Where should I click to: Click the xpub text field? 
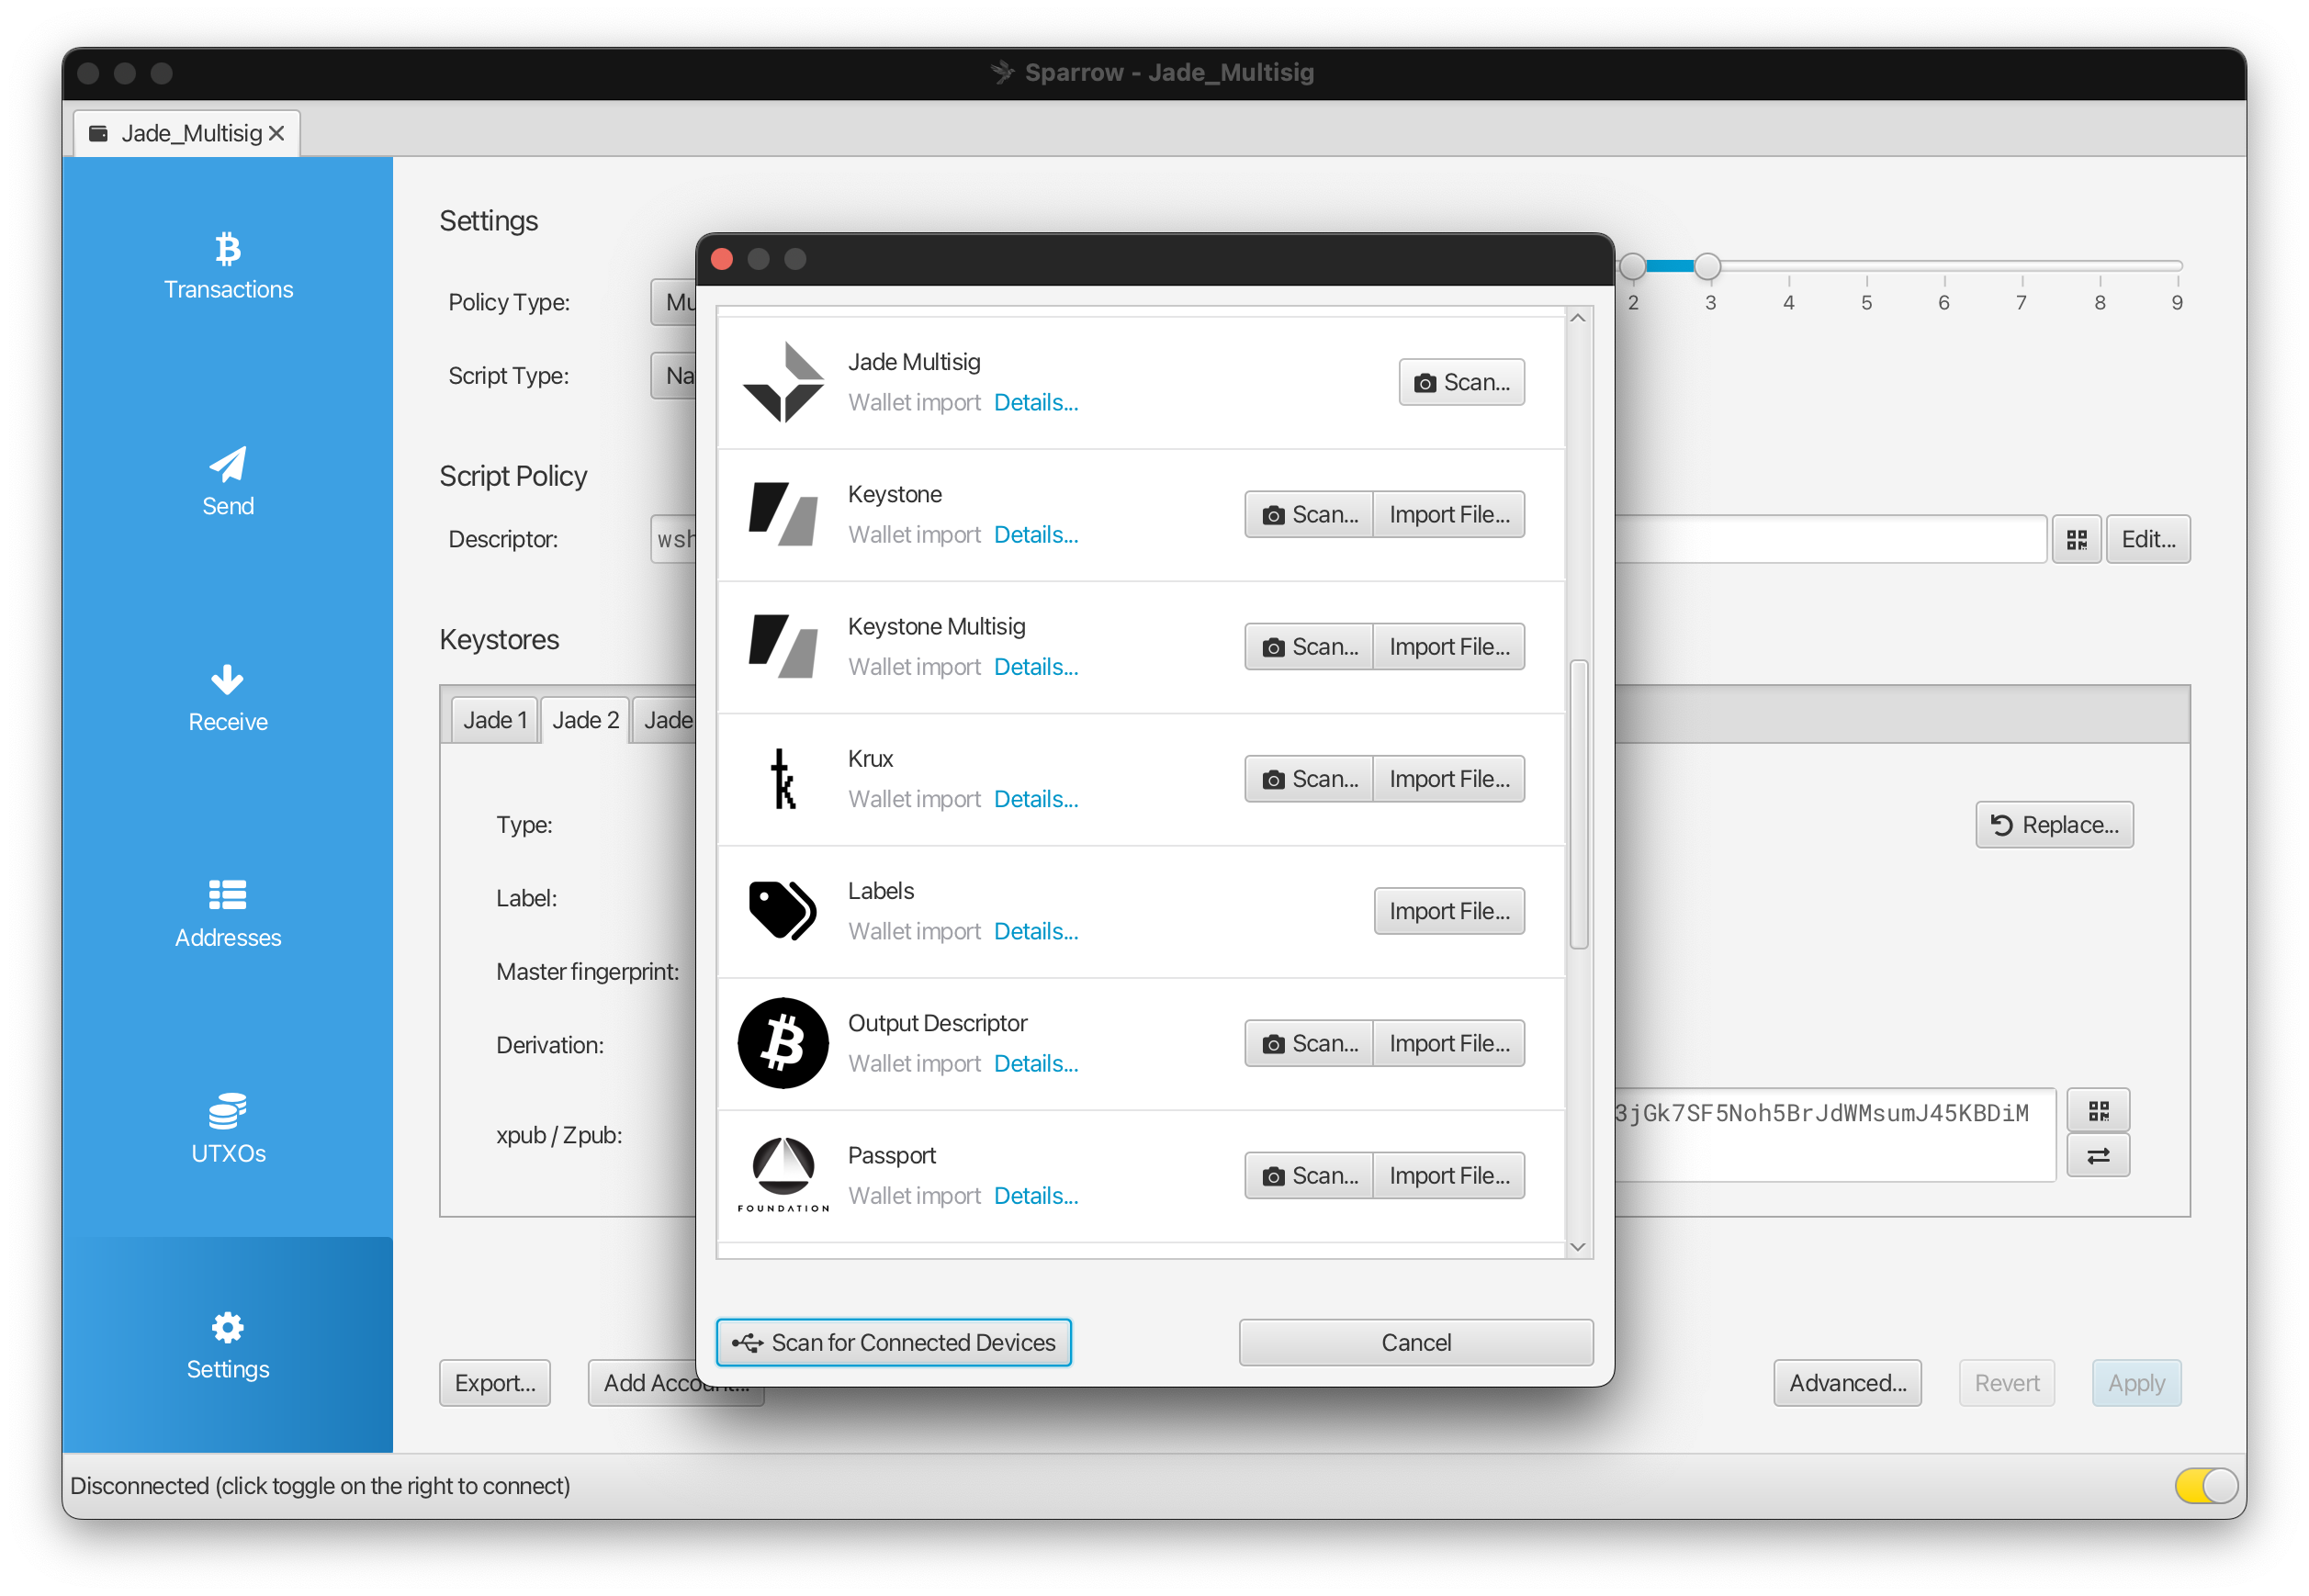(1835, 1135)
